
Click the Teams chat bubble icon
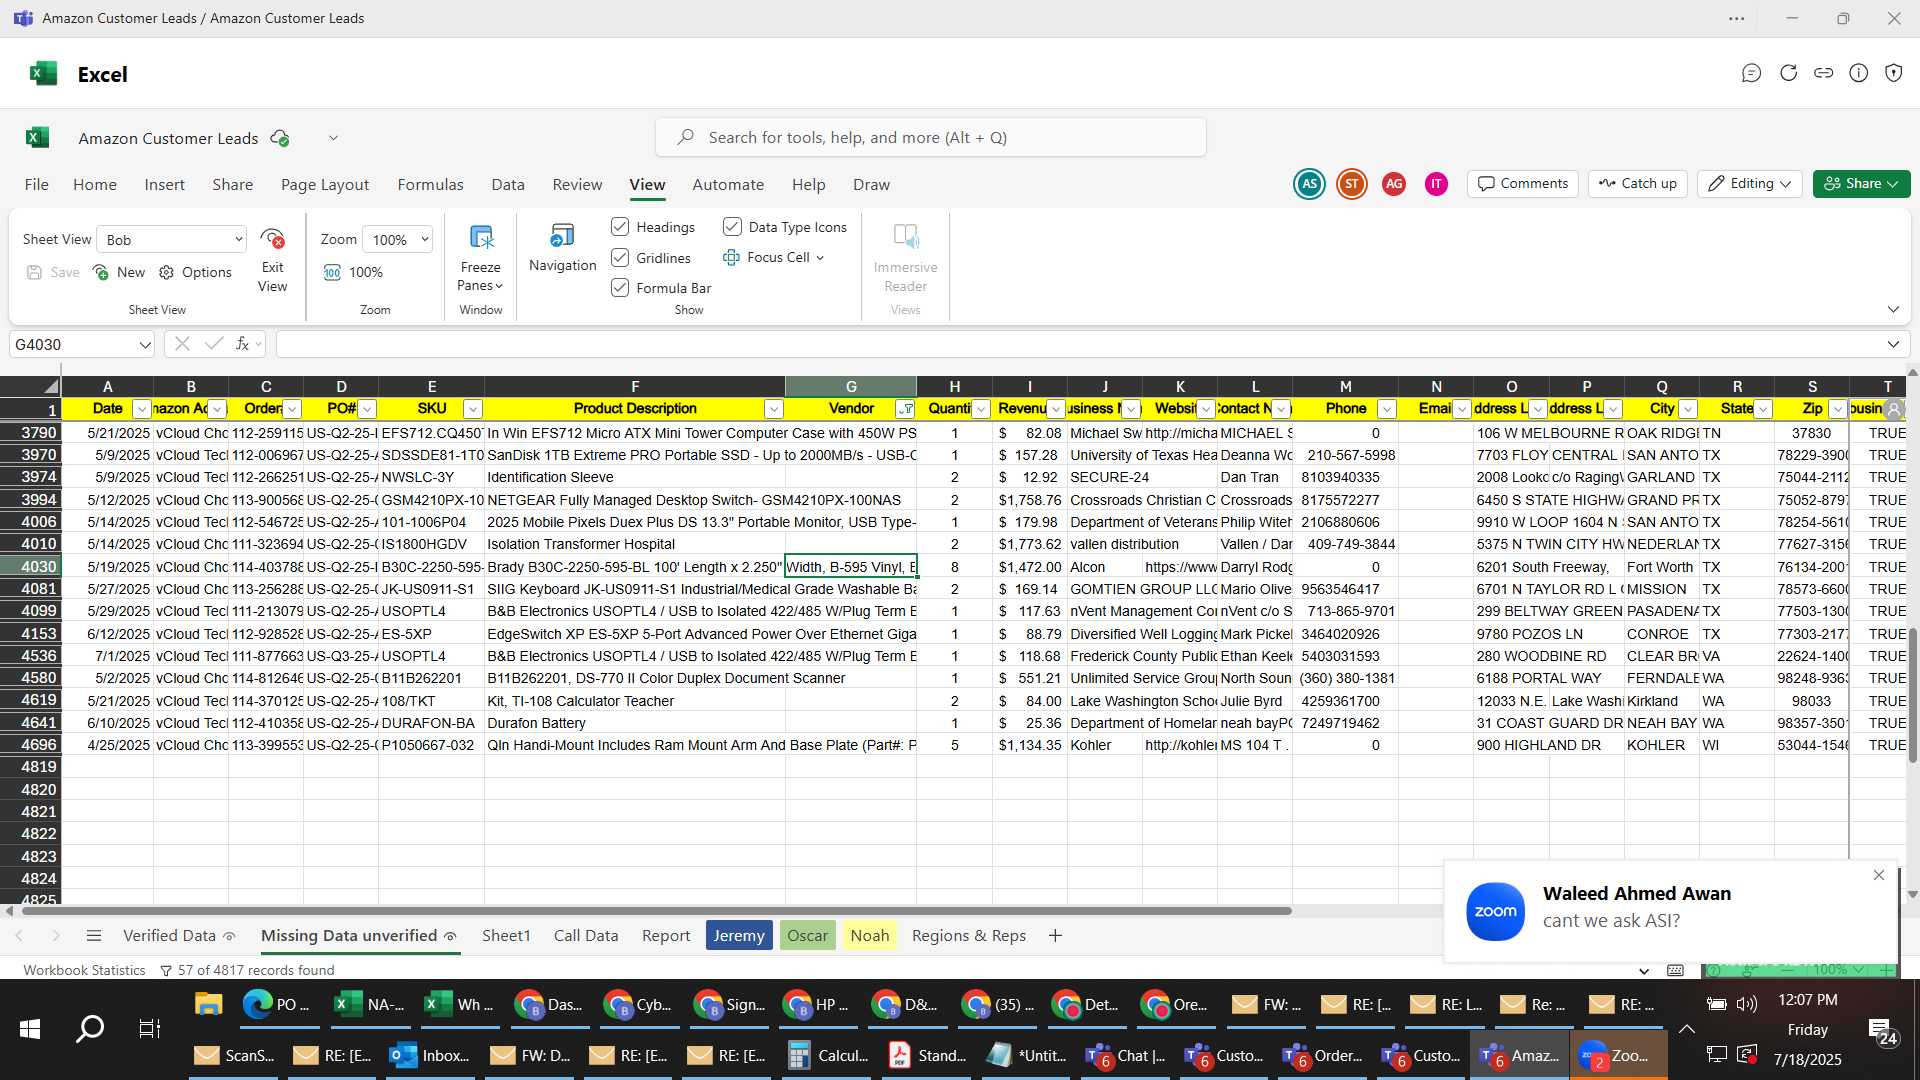(x=1751, y=73)
